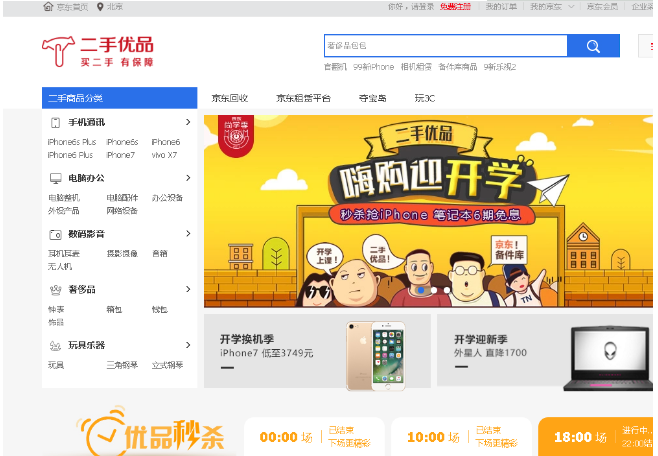This screenshot has width=658, height=456.
Task: Open the 箱包 subcategory link
Action: pyautogui.click(x=114, y=310)
